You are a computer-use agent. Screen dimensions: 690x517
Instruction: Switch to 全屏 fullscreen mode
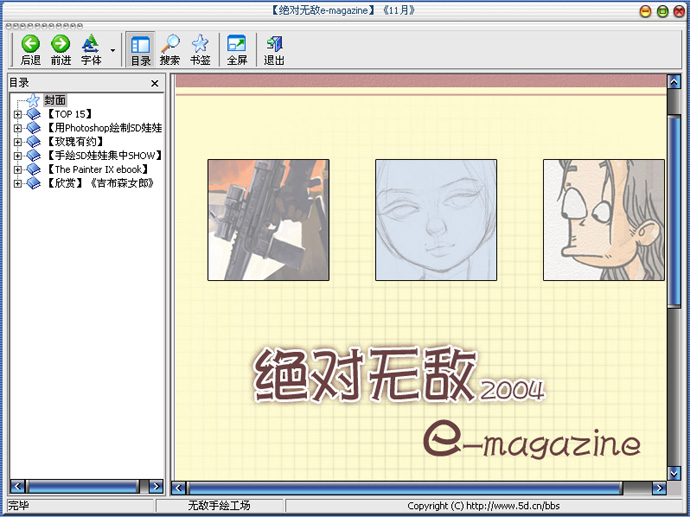point(237,50)
